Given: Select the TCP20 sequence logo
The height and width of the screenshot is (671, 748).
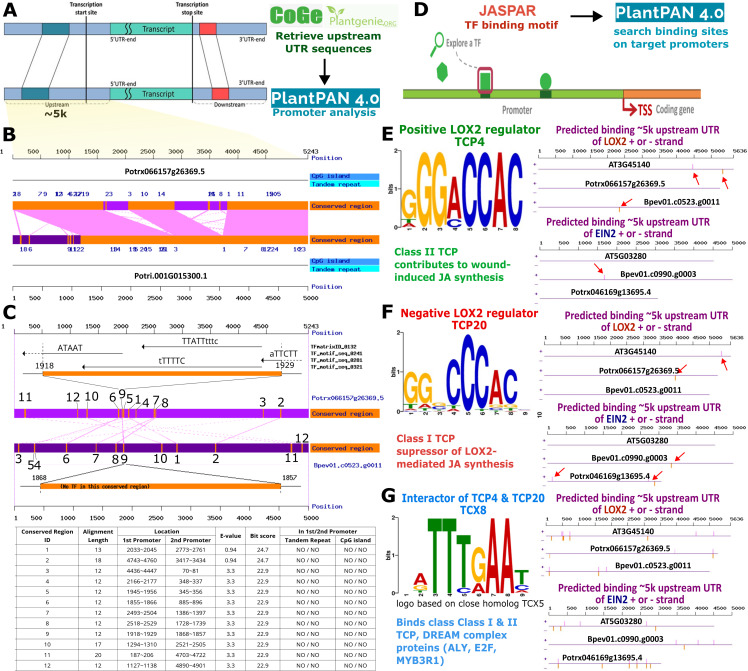Looking at the screenshot, I should [461, 373].
